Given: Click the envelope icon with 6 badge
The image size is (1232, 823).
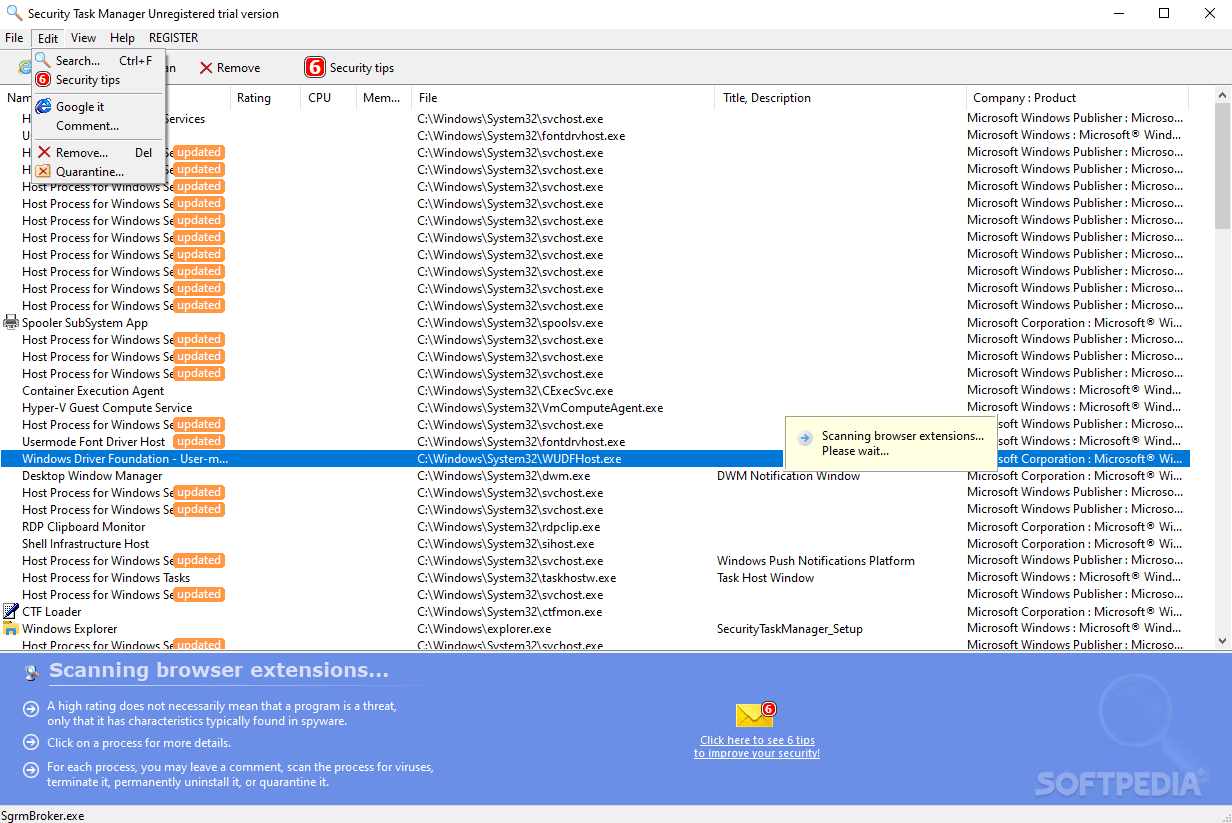Looking at the screenshot, I should pyautogui.click(x=755, y=714).
